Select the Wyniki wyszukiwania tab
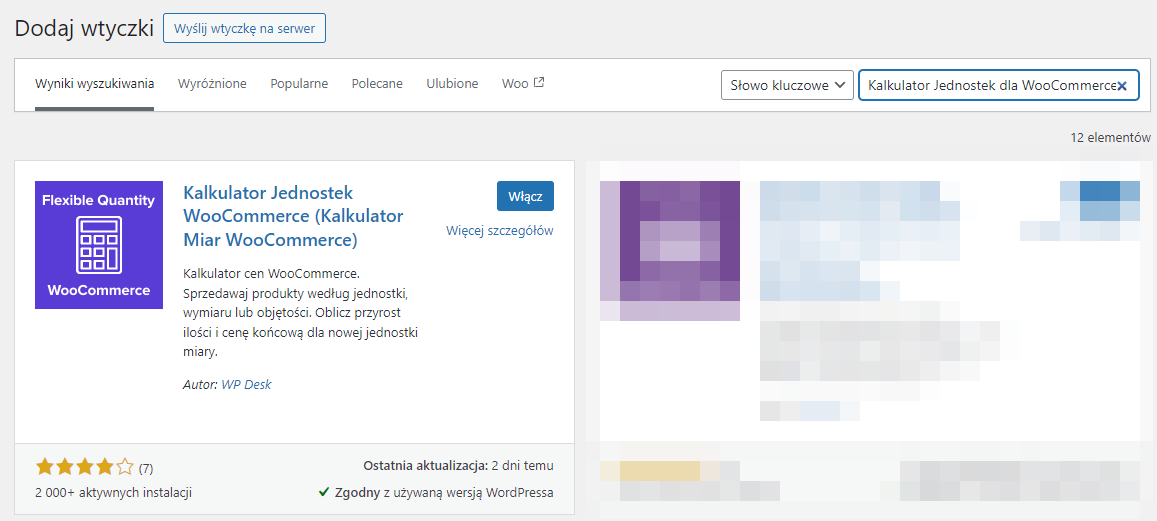The width and height of the screenshot is (1157, 521). coord(94,83)
